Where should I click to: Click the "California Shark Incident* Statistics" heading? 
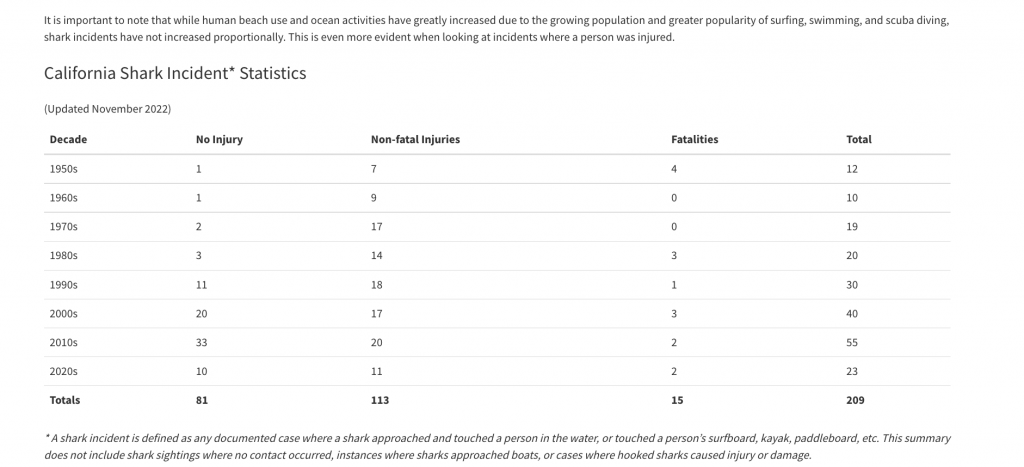(x=175, y=73)
